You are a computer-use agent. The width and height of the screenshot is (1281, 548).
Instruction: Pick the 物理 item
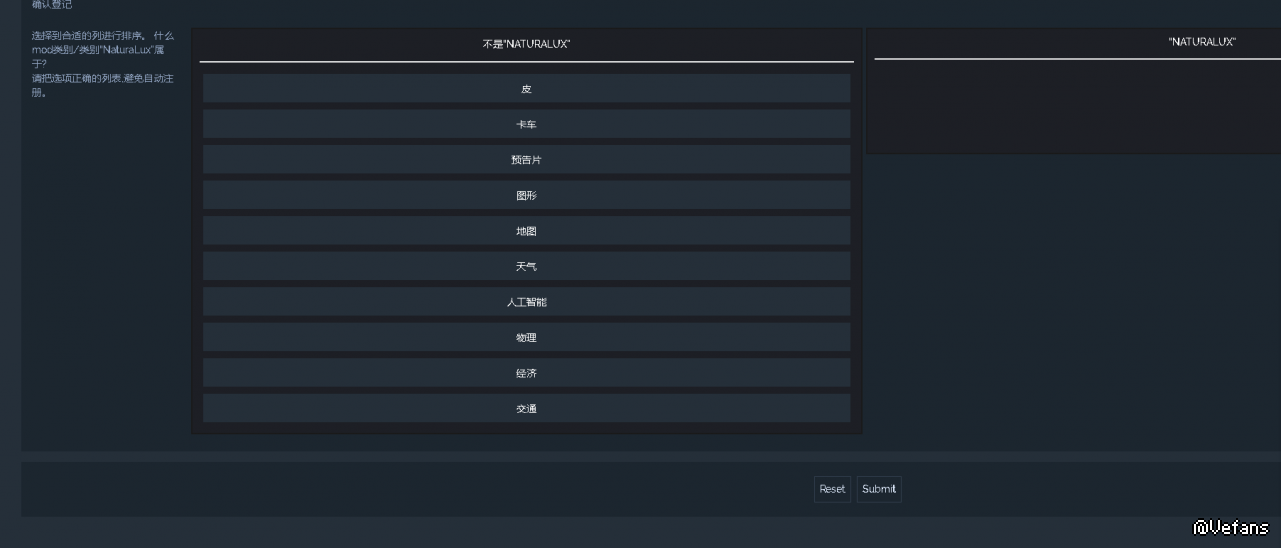tap(526, 338)
